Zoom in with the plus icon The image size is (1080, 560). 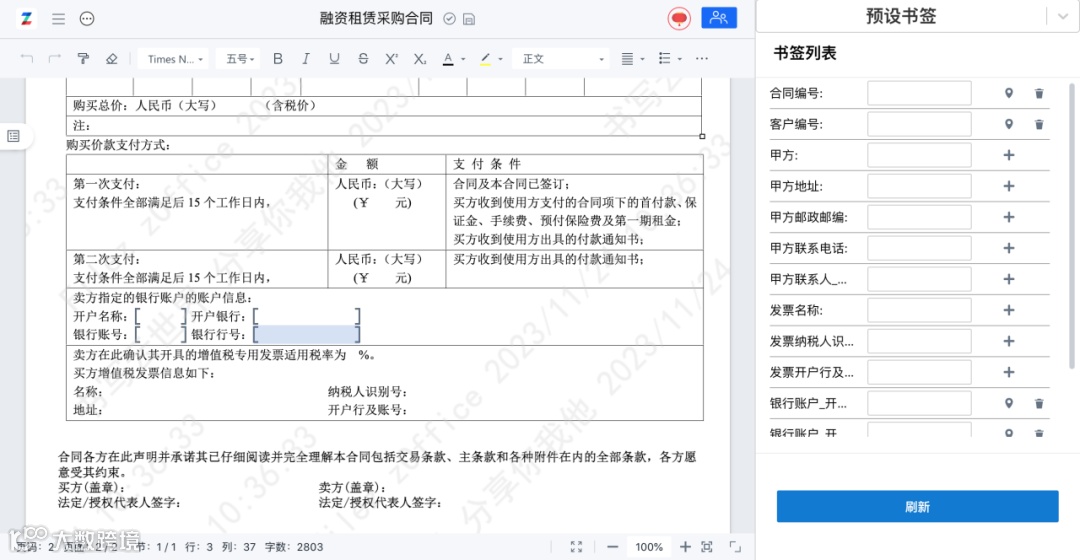[x=685, y=547]
